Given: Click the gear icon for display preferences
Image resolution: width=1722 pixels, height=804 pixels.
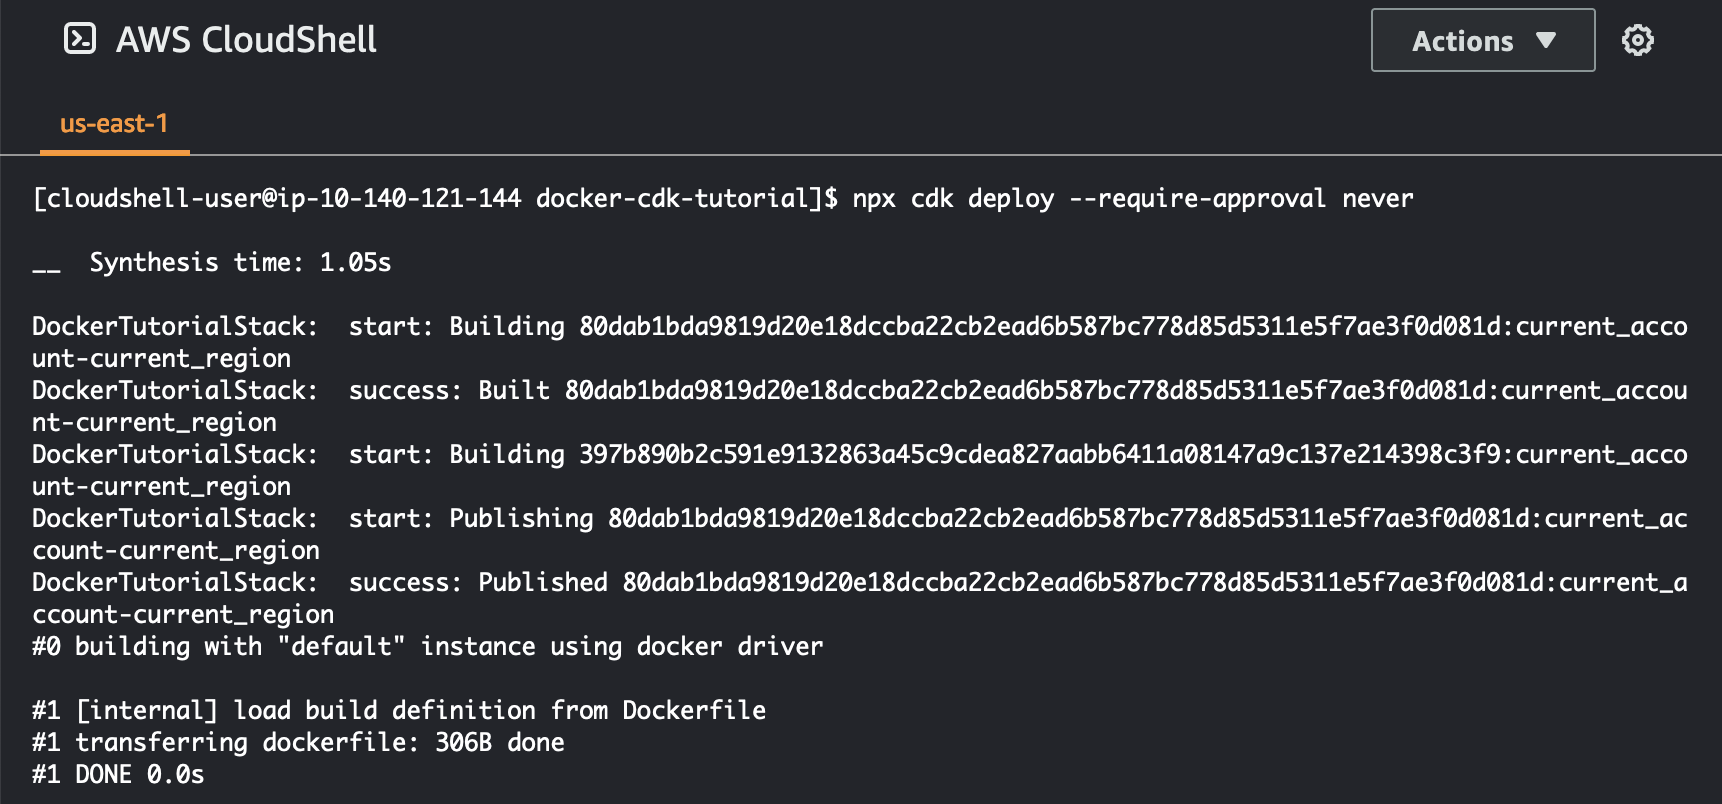Looking at the screenshot, I should (1637, 40).
